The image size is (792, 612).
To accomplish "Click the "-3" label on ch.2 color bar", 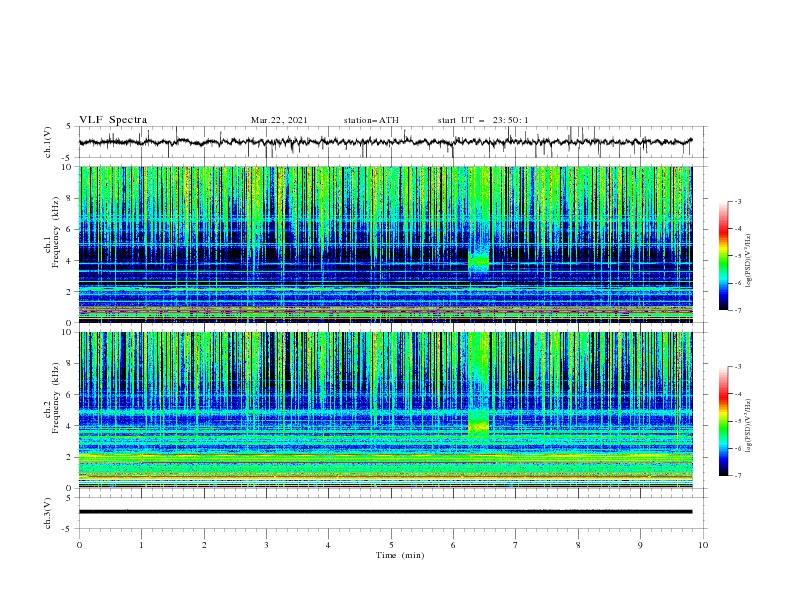I will pyautogui.click(x=738, y=367).
